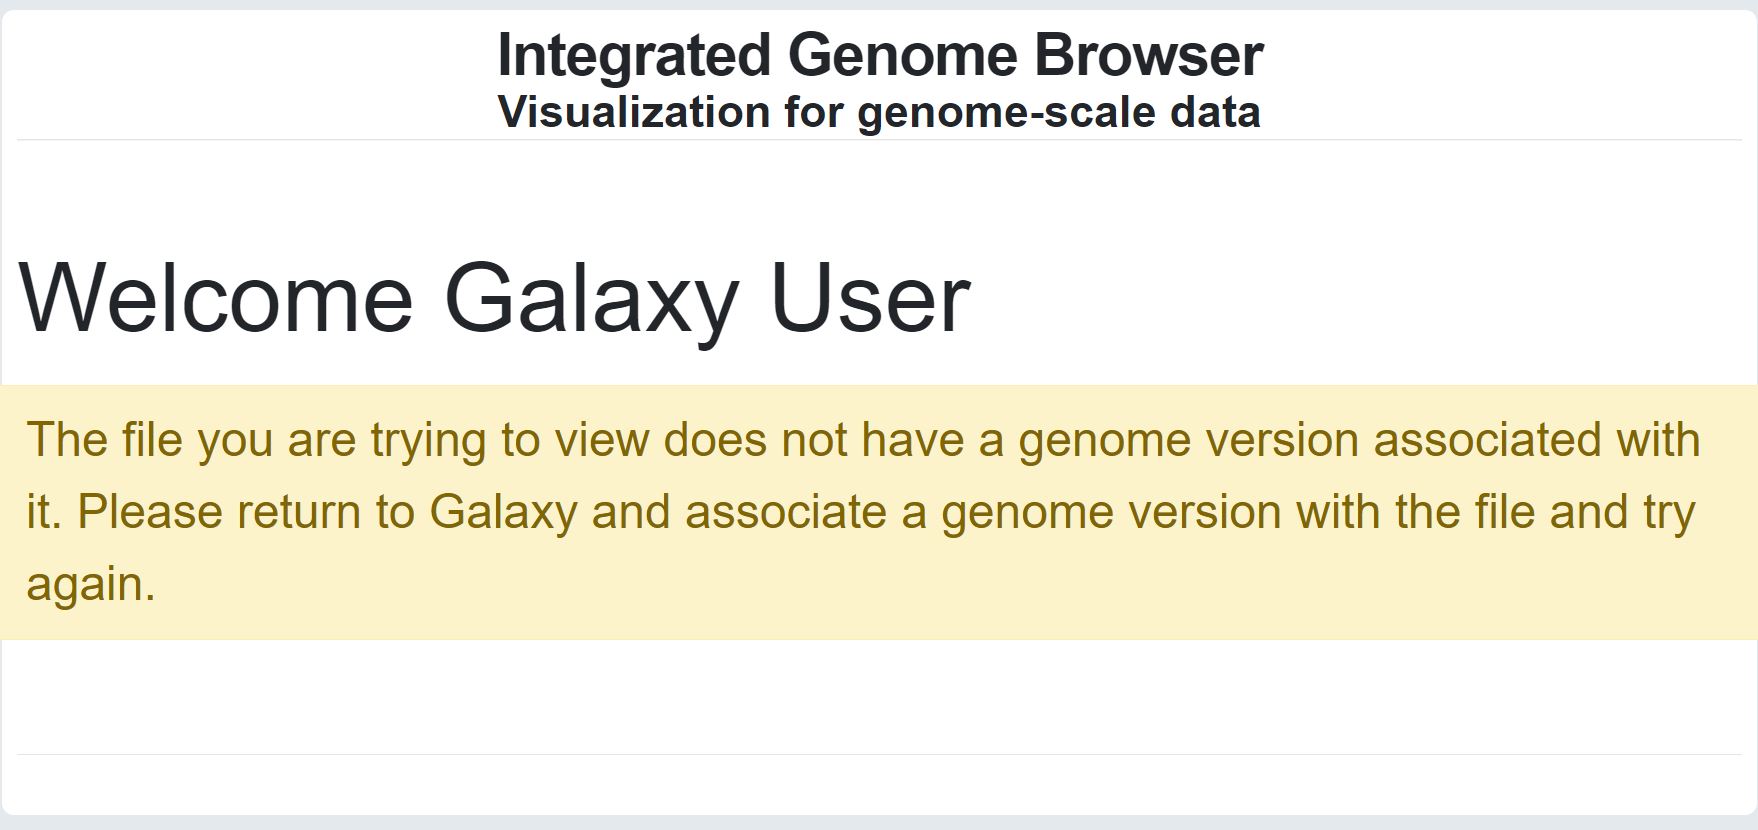This screenshot has width=1758, height=830.
Task: Click "Galaxy" inside the warning message
Action: 503,512
